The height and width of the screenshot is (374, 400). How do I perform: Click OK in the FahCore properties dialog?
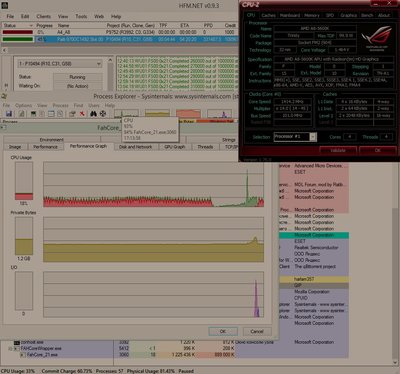coord(223,331)
